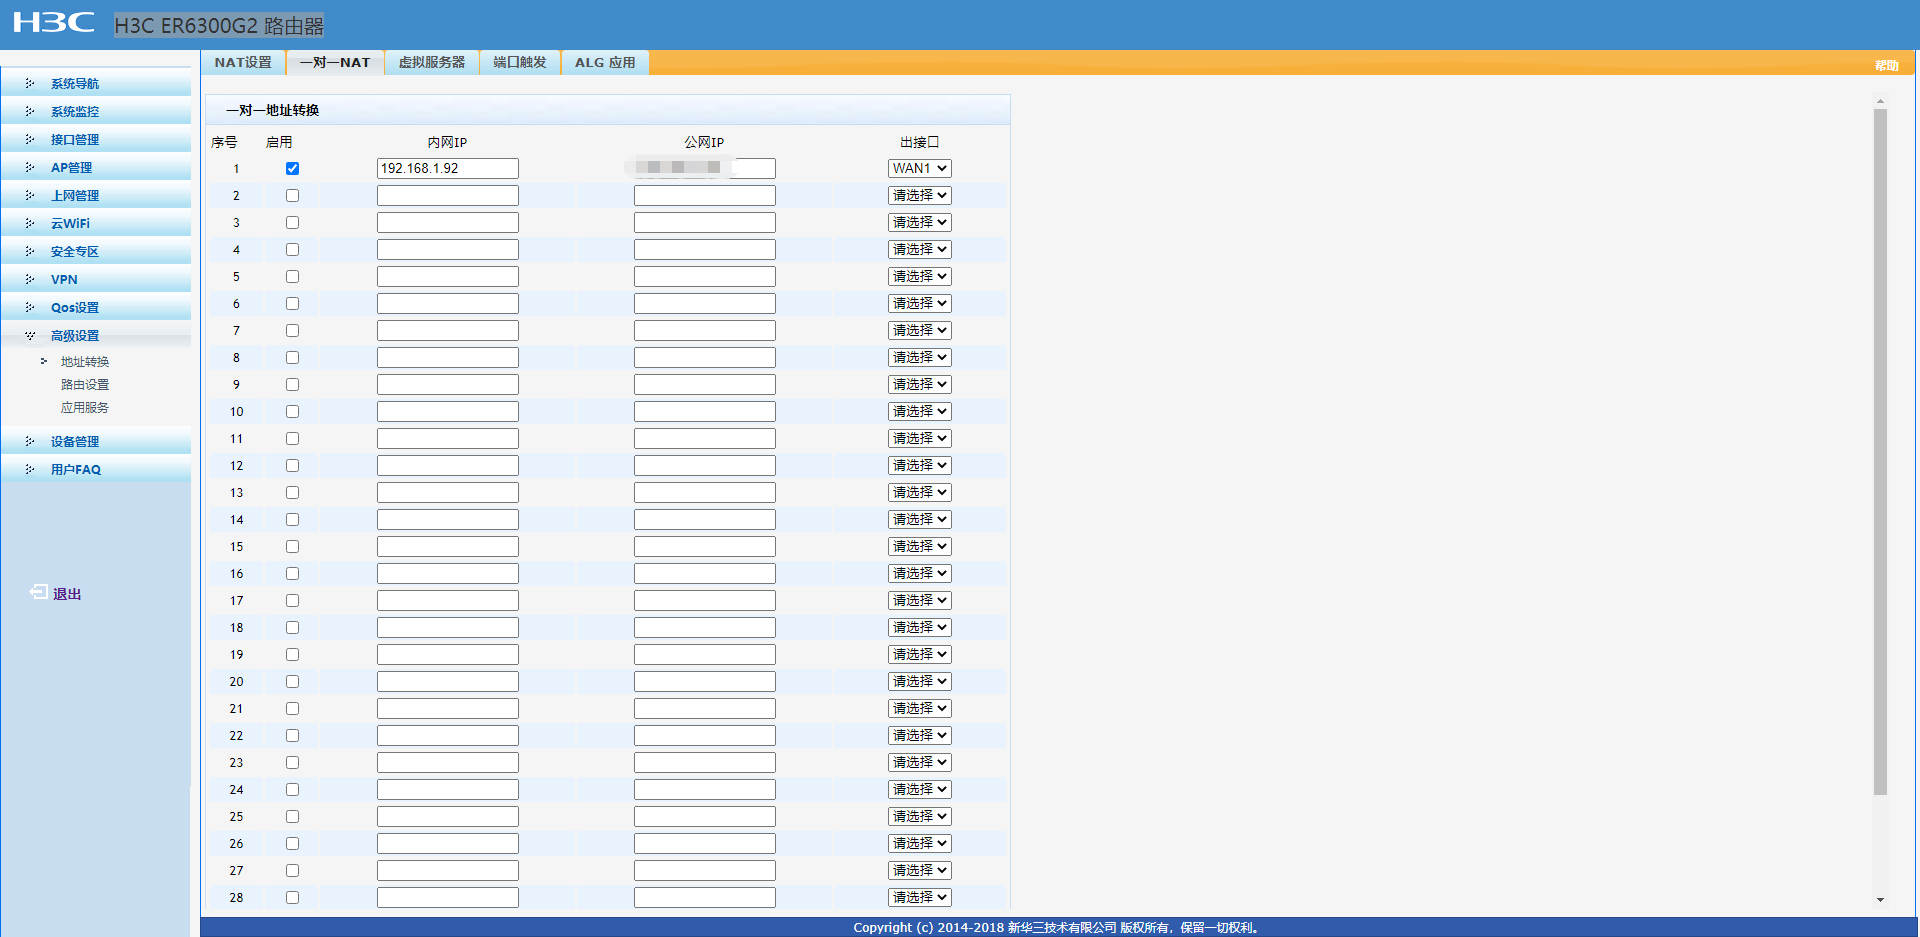This screenshot has height=937, width=1920.
Task: Select the 一对一NAT tab
Action: pyautogui.click(x=335, y=62)
